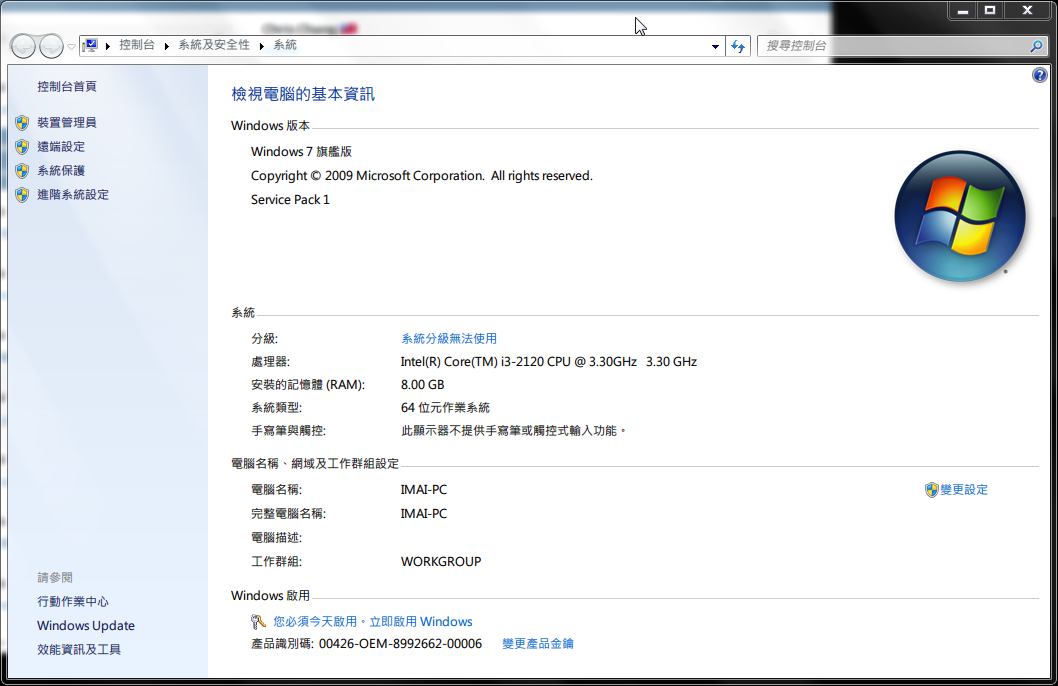Open 行動作業中心 link
Screen dimensions: 1058x686
(73, 602)
